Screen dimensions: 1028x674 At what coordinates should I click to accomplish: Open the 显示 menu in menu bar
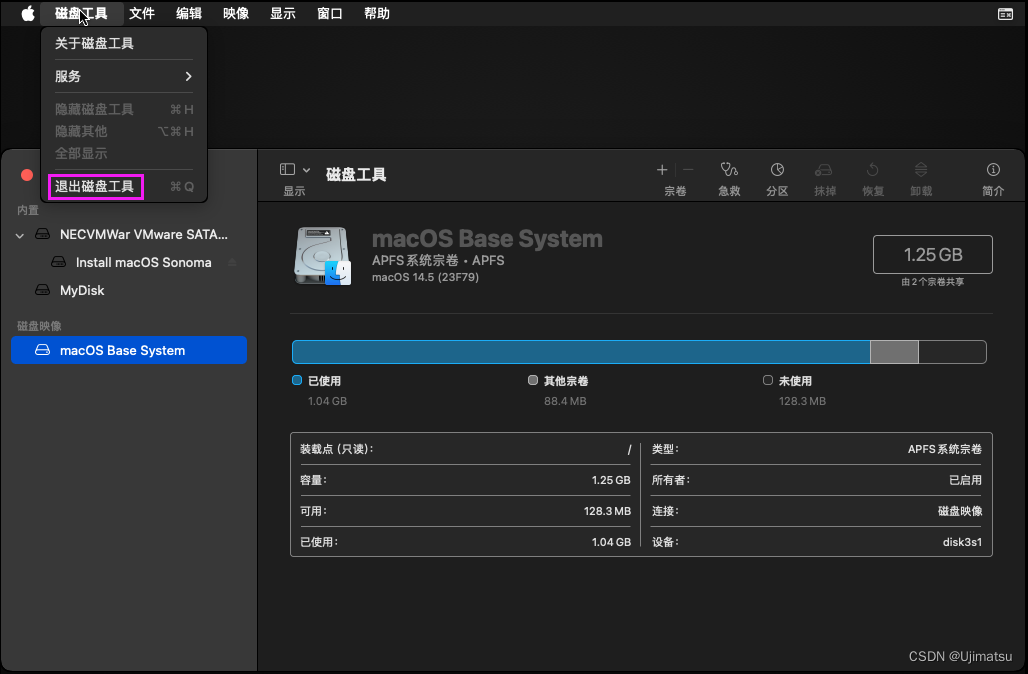point(283,13)
